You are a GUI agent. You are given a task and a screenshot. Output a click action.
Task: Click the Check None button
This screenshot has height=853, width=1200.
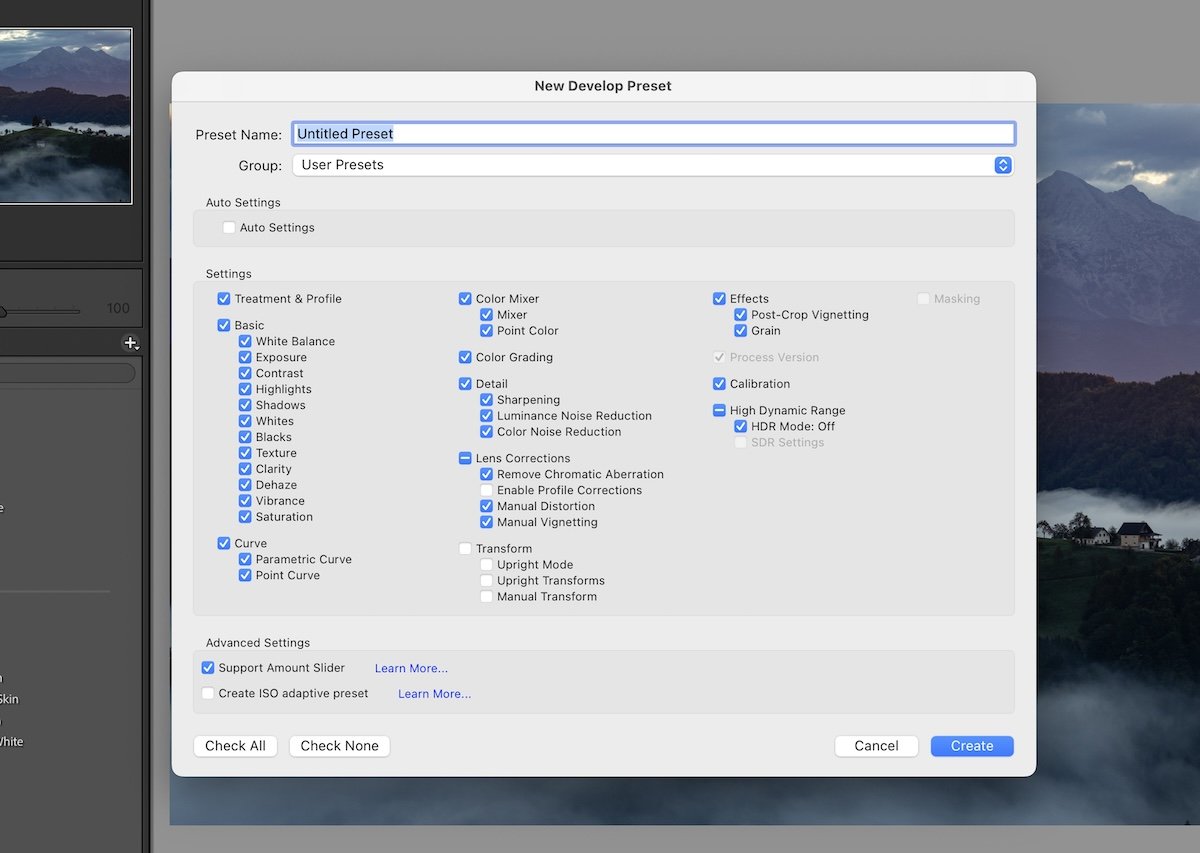[339, 745]
